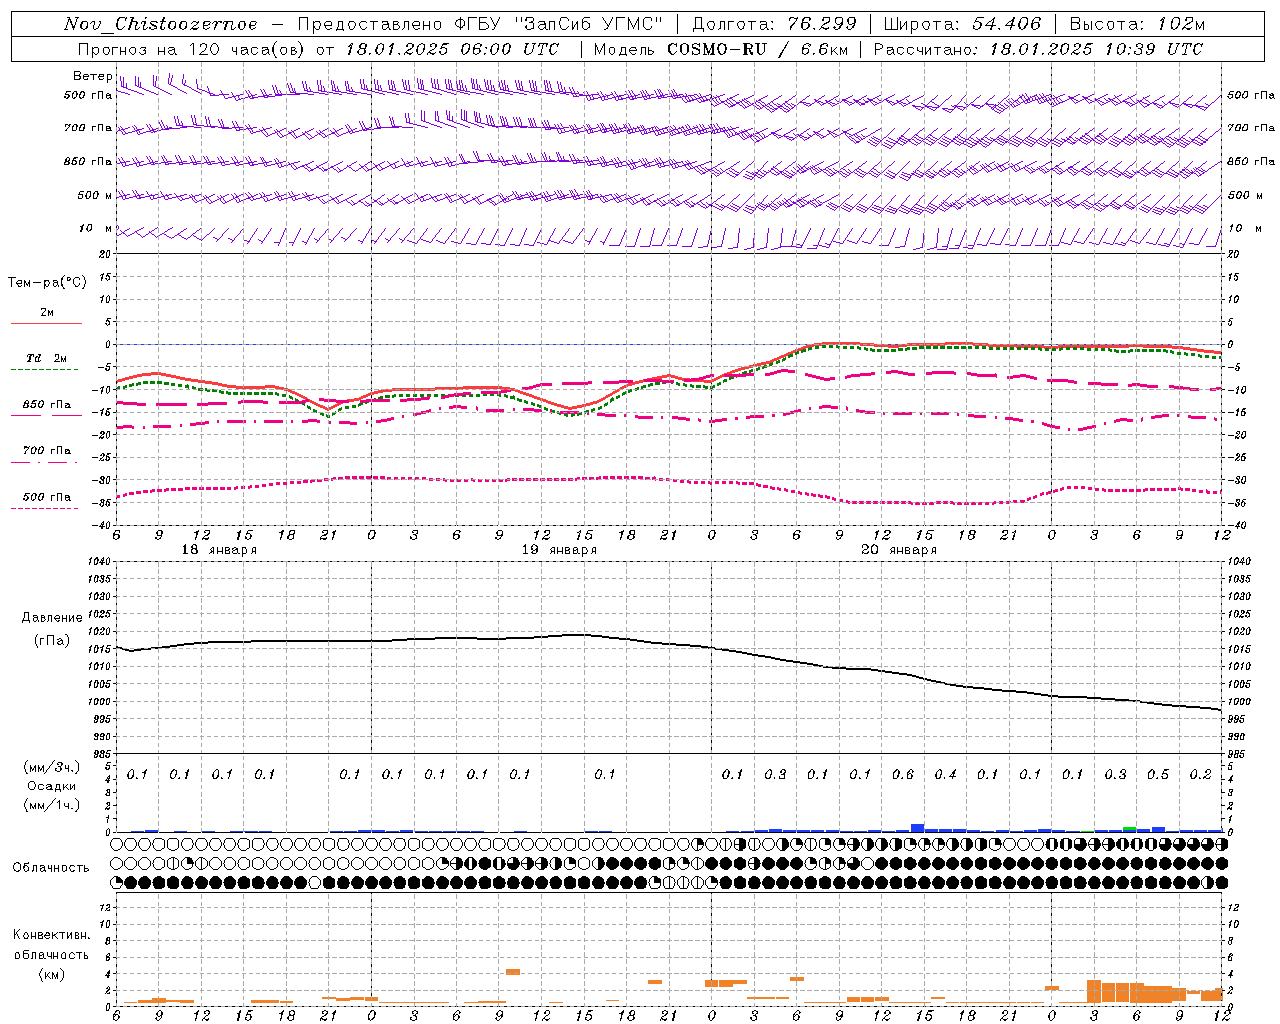The height and width of the screenshot is (1024, 1280).
Task: Click the date label "20 января"
Action: coord(899,550)
